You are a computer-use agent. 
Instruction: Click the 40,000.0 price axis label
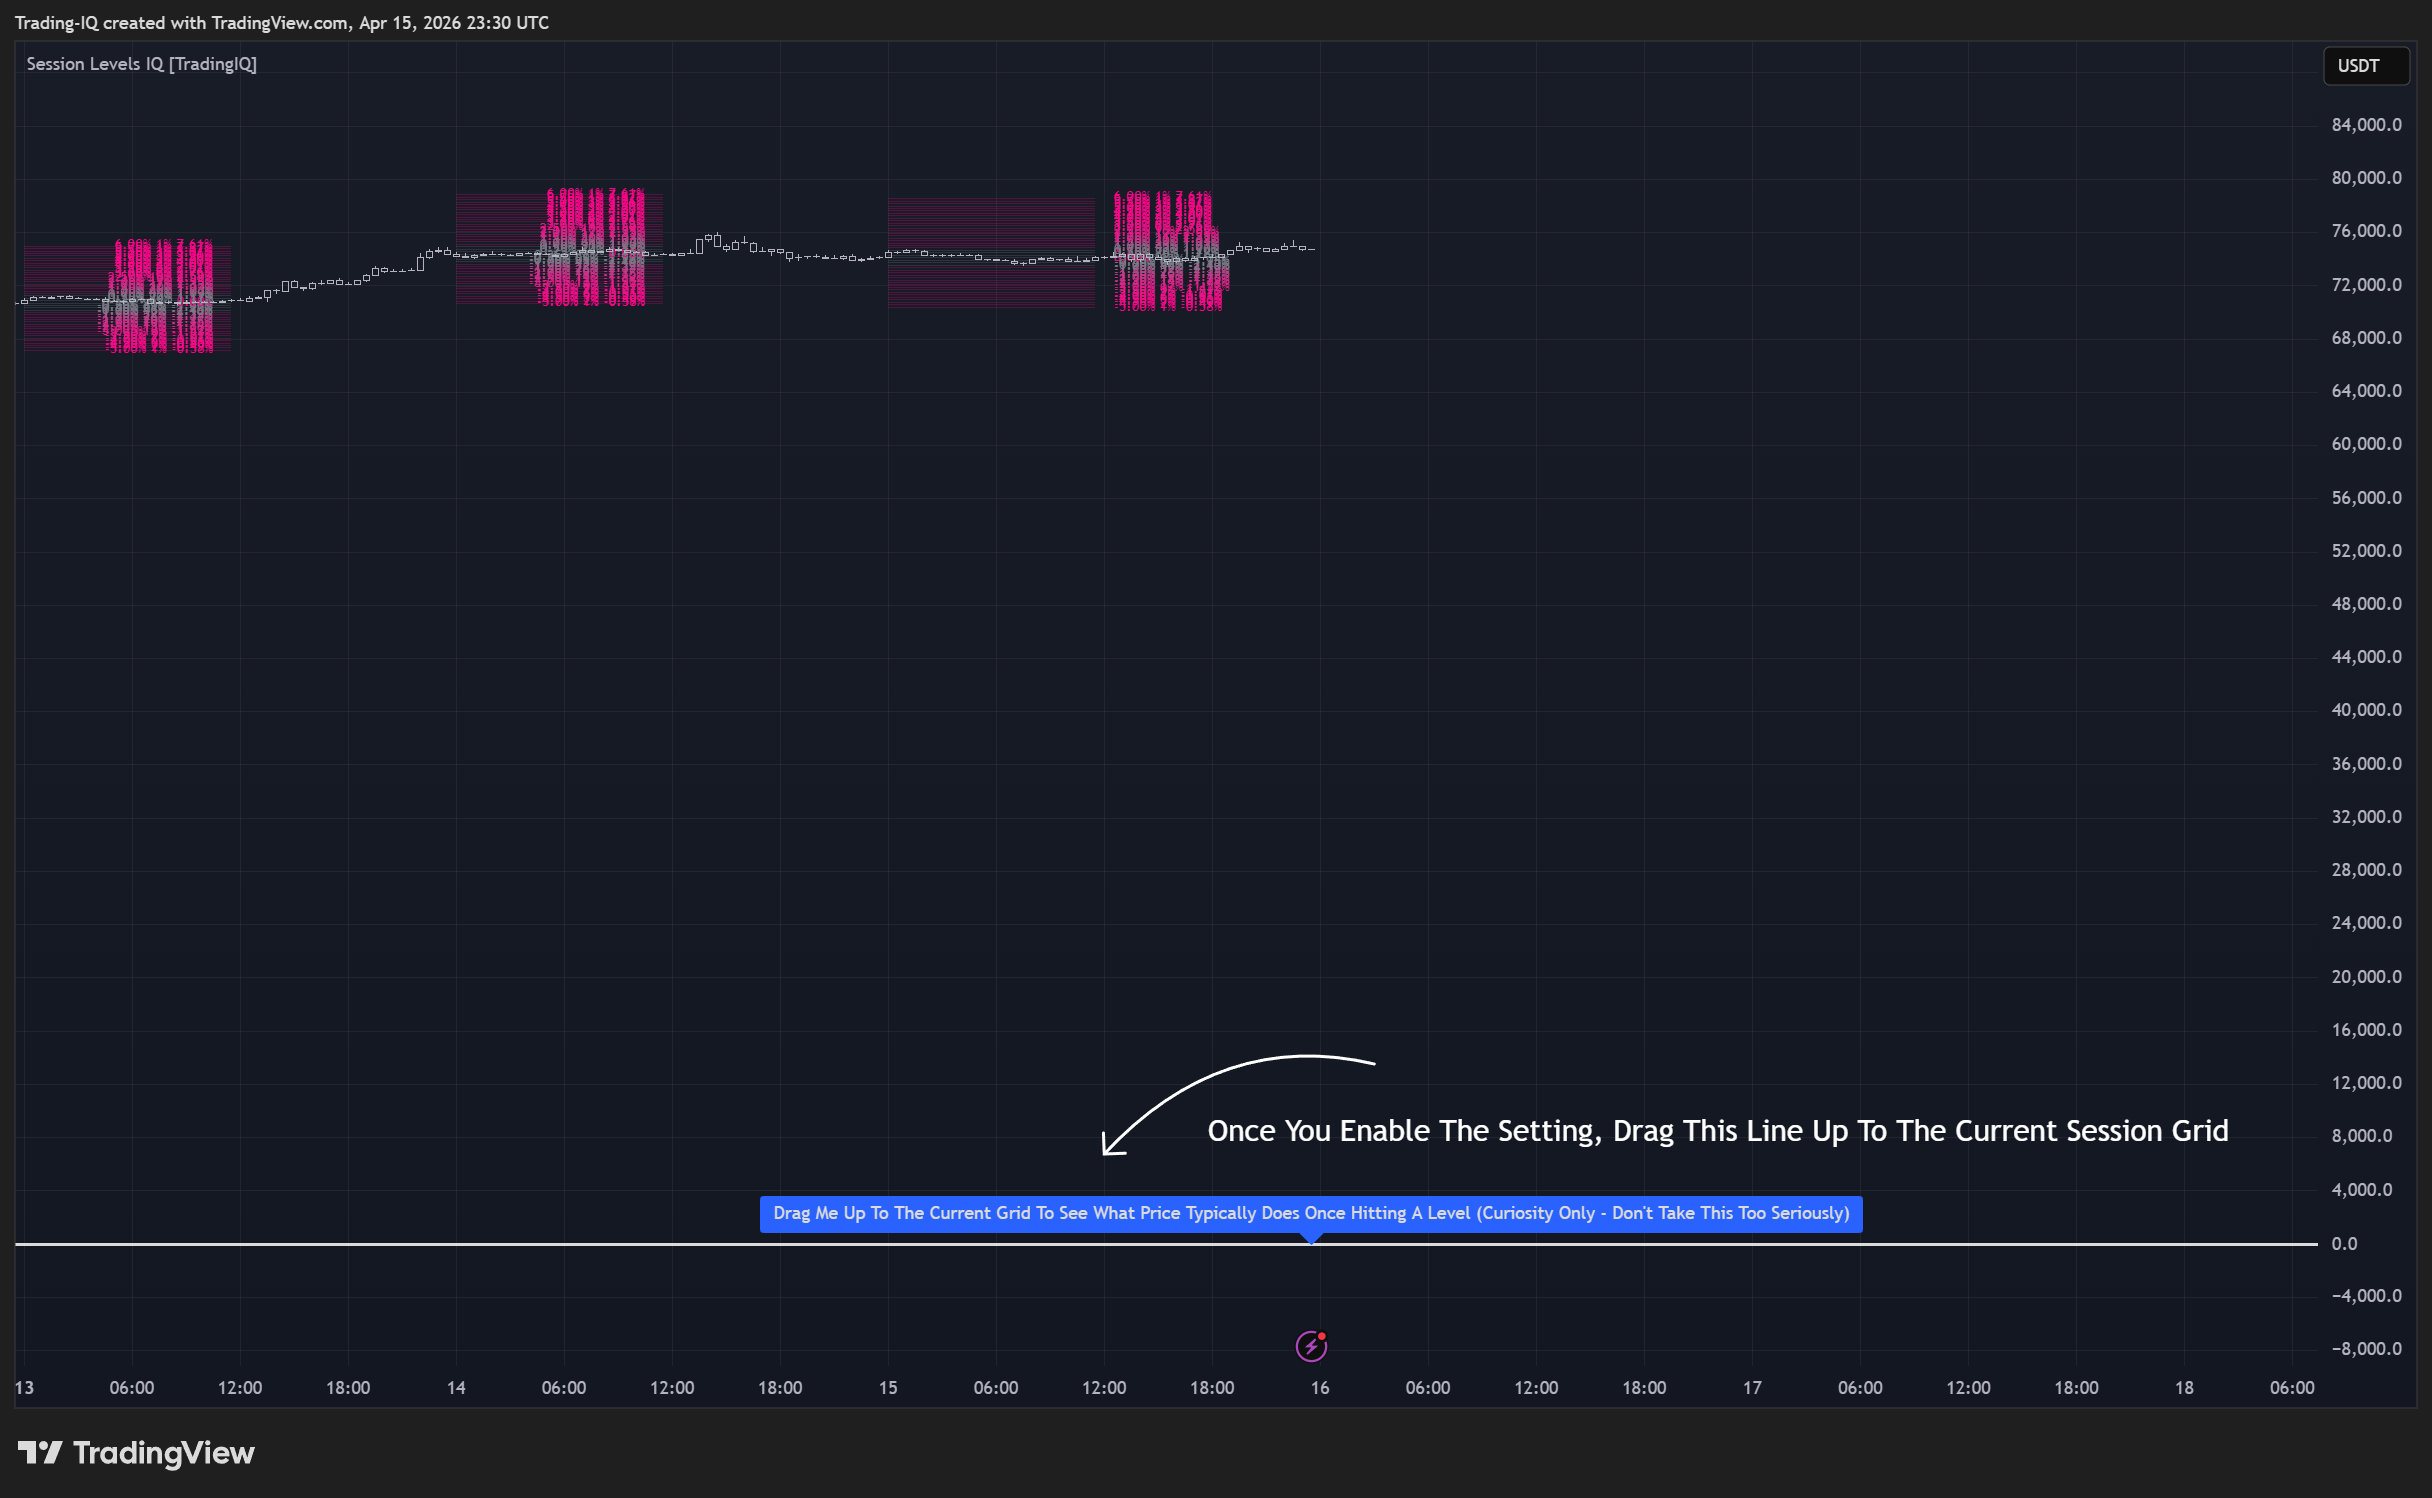pyautogui.click(x=2366, y=710)
